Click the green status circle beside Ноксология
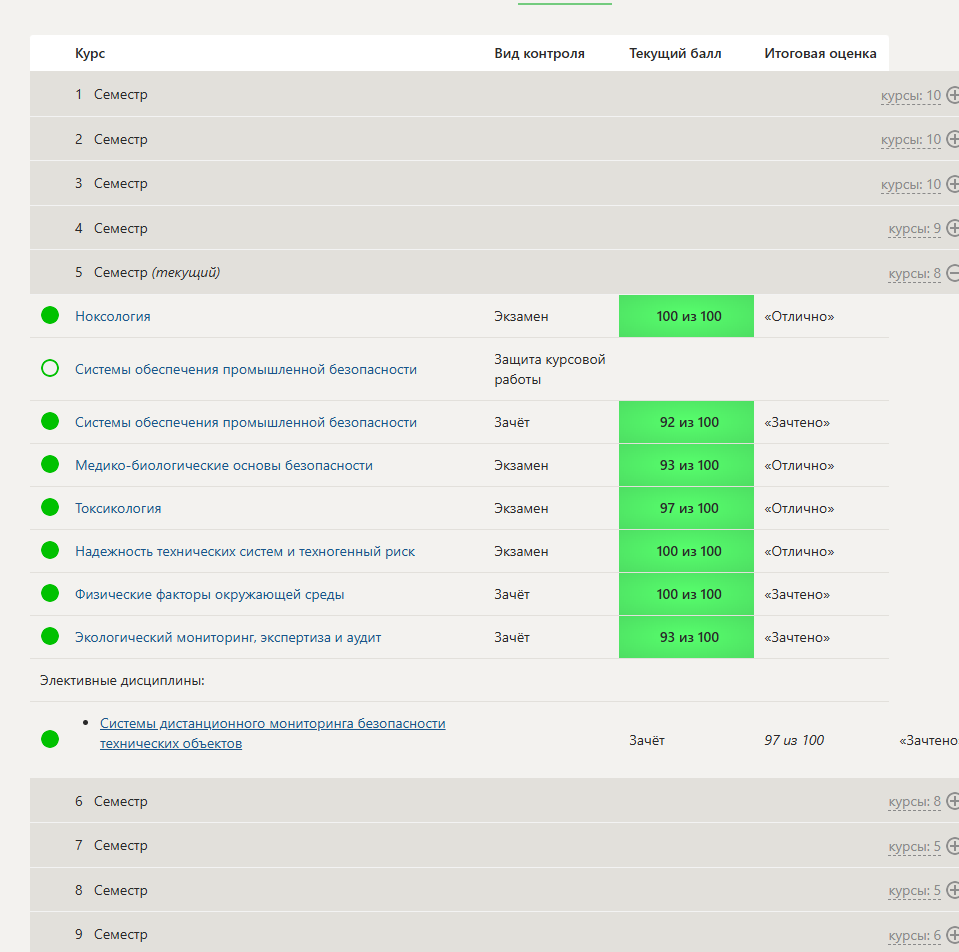959x952 pixels. [50, 316]
